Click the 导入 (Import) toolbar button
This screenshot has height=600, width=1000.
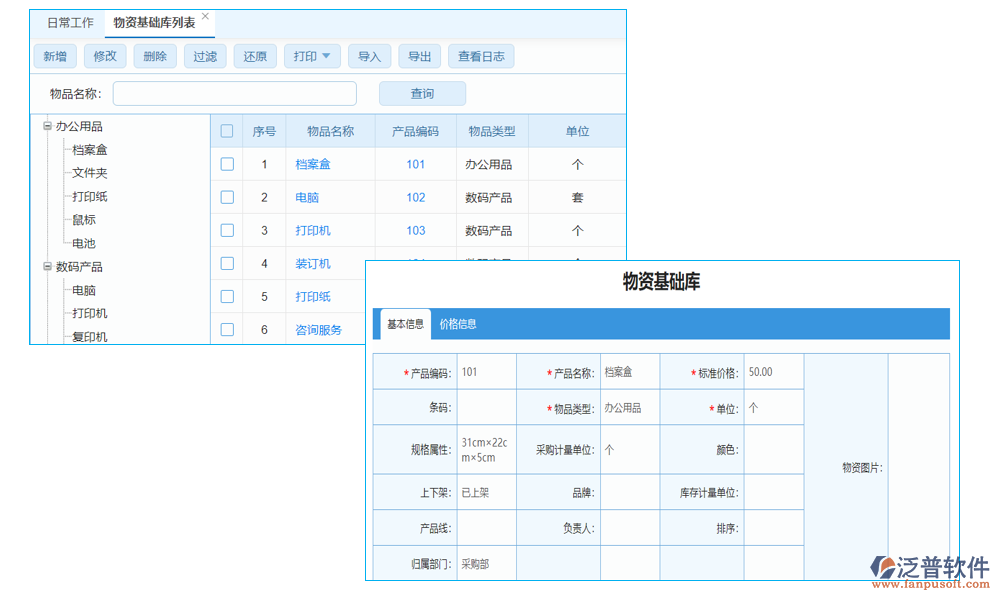click(x=369, y=56)
